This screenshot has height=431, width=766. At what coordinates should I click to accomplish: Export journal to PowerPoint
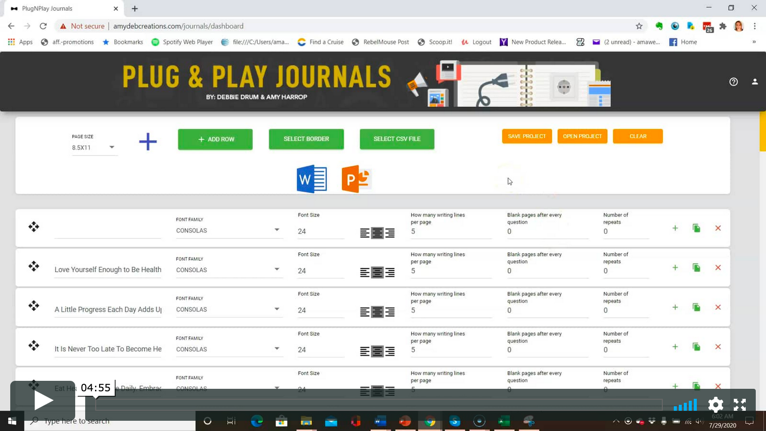tap(356, 179)
